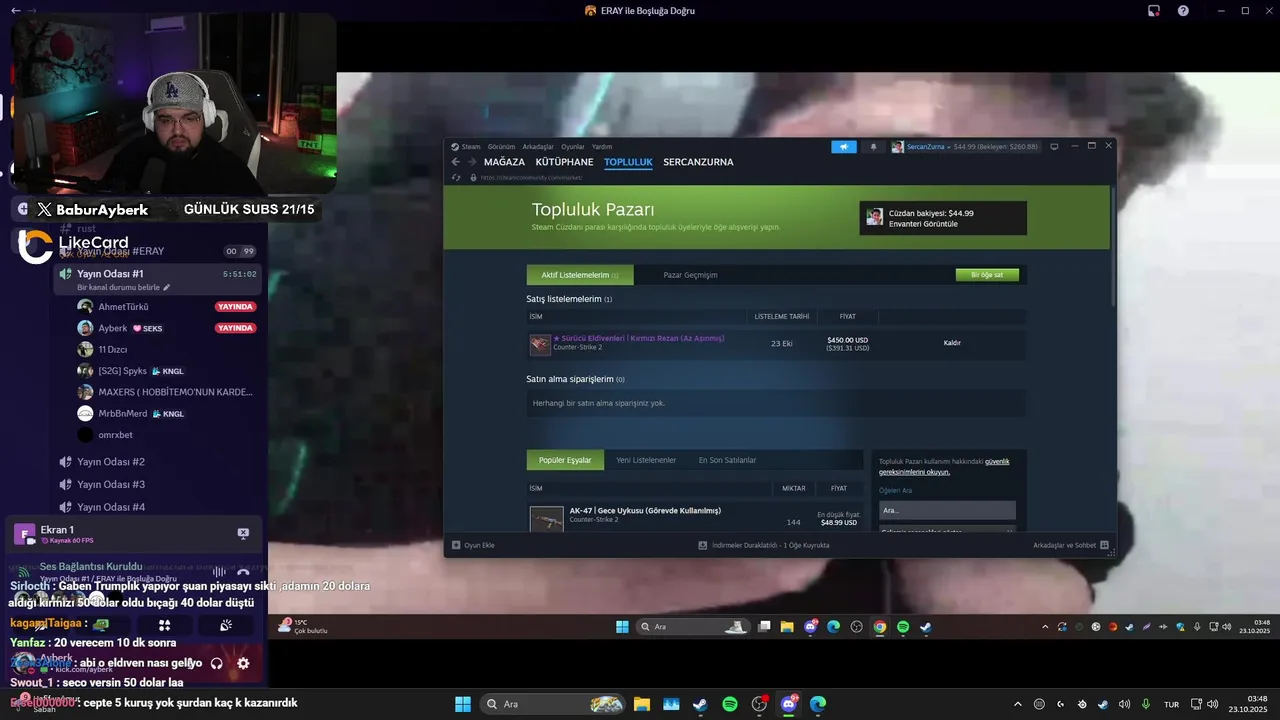Image resolution: width=1280 pixels, height=720 pixels.
Task: Click the Bir öğe sat button
Action: pos(987,275)
